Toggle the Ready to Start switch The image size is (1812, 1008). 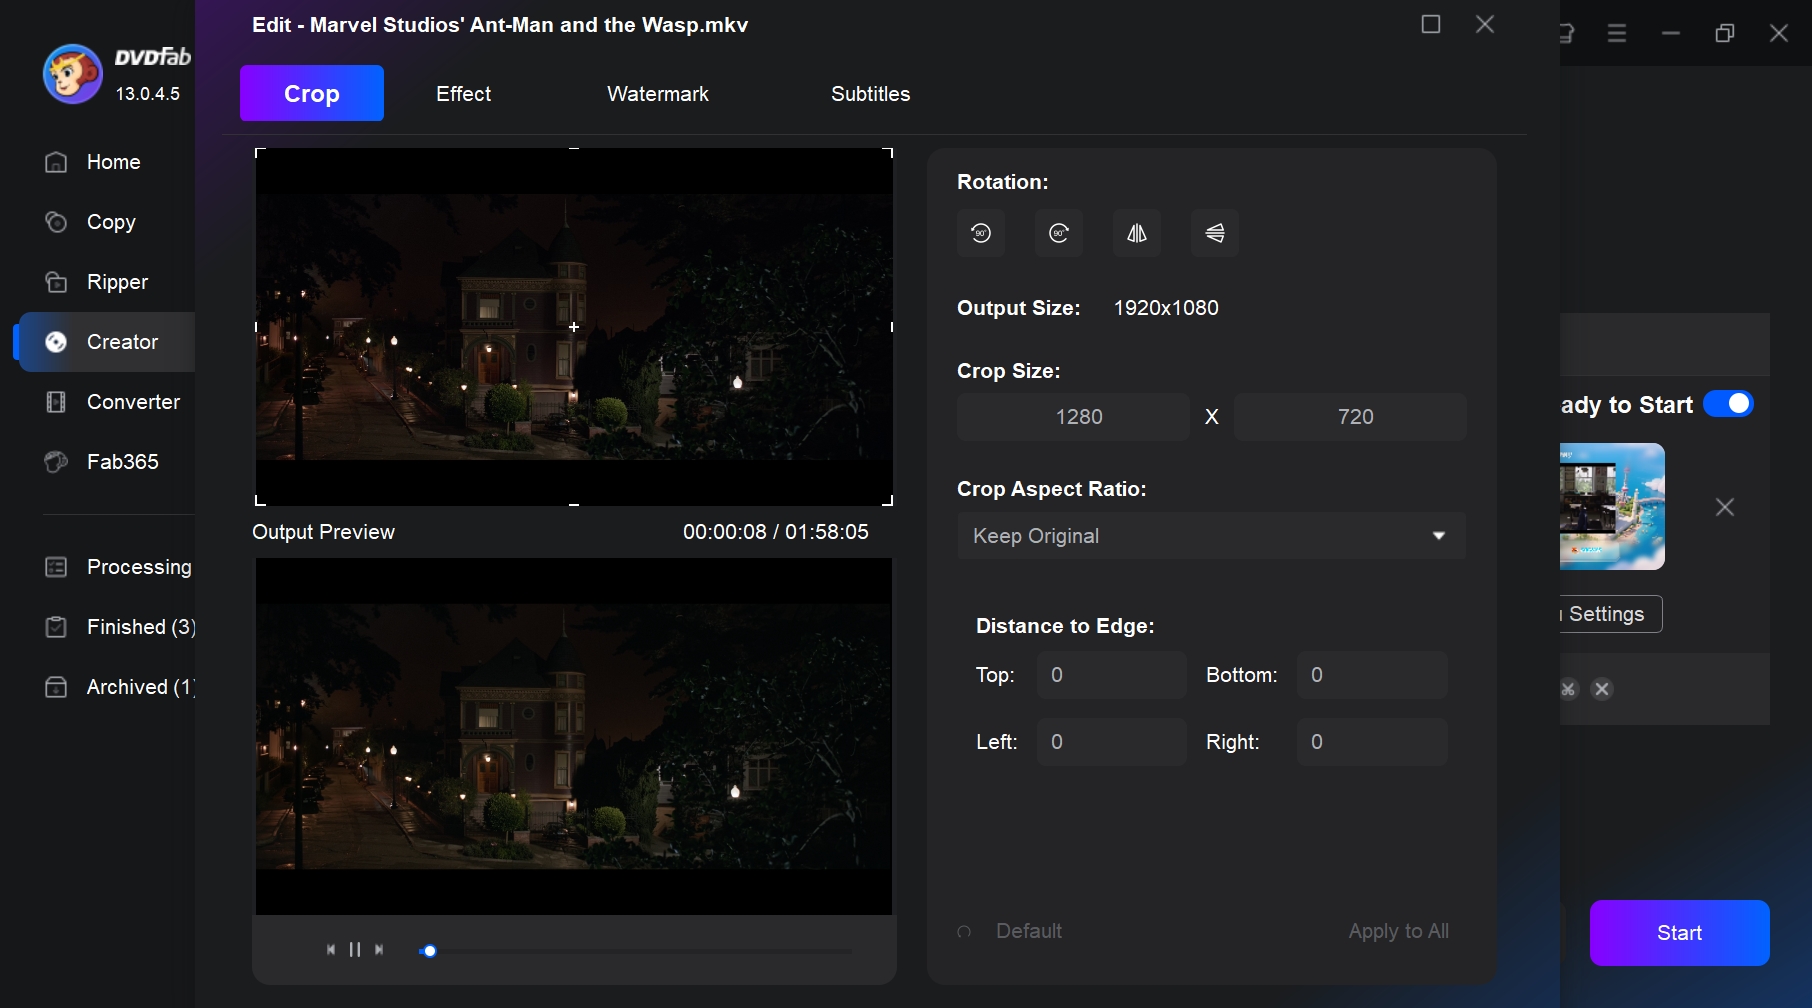[x=1728, y=404]
